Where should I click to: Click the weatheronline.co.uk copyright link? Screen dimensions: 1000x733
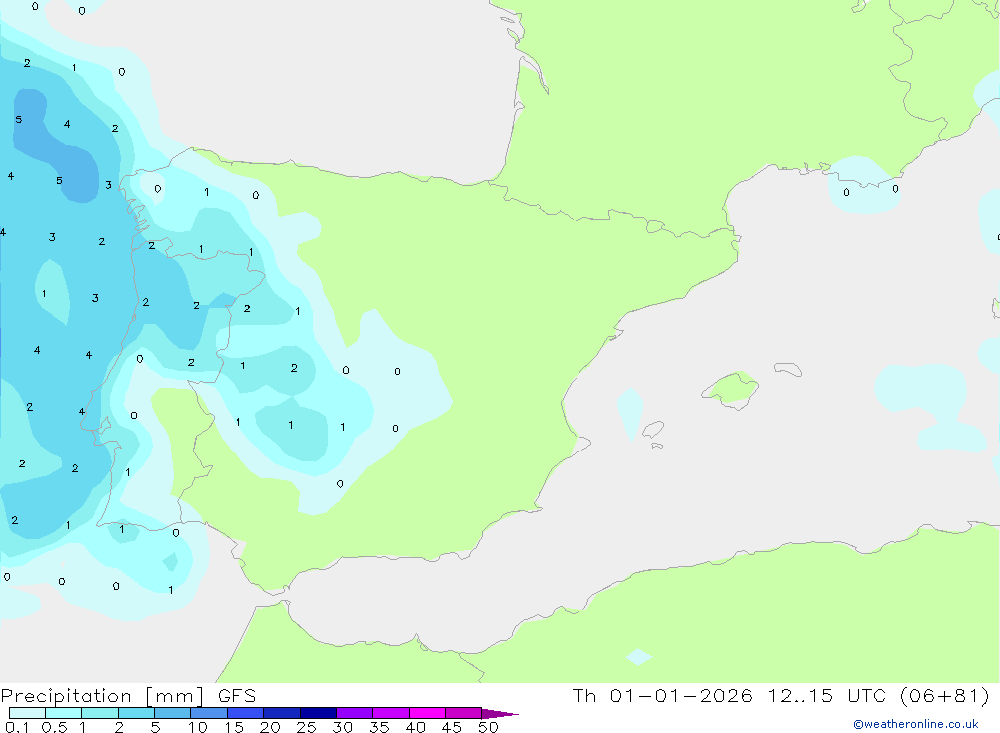click(915, 724)
